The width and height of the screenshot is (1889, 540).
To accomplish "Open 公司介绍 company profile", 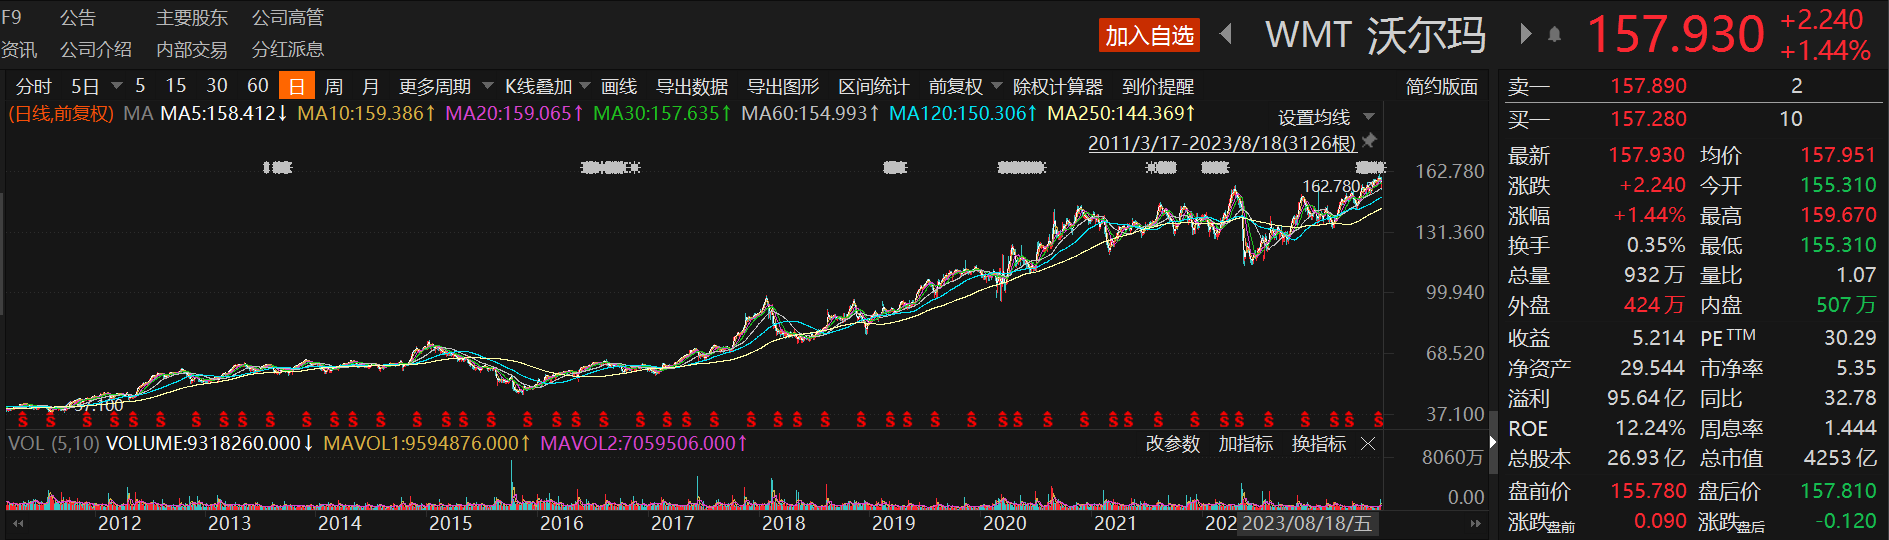I will pos(96,49).
